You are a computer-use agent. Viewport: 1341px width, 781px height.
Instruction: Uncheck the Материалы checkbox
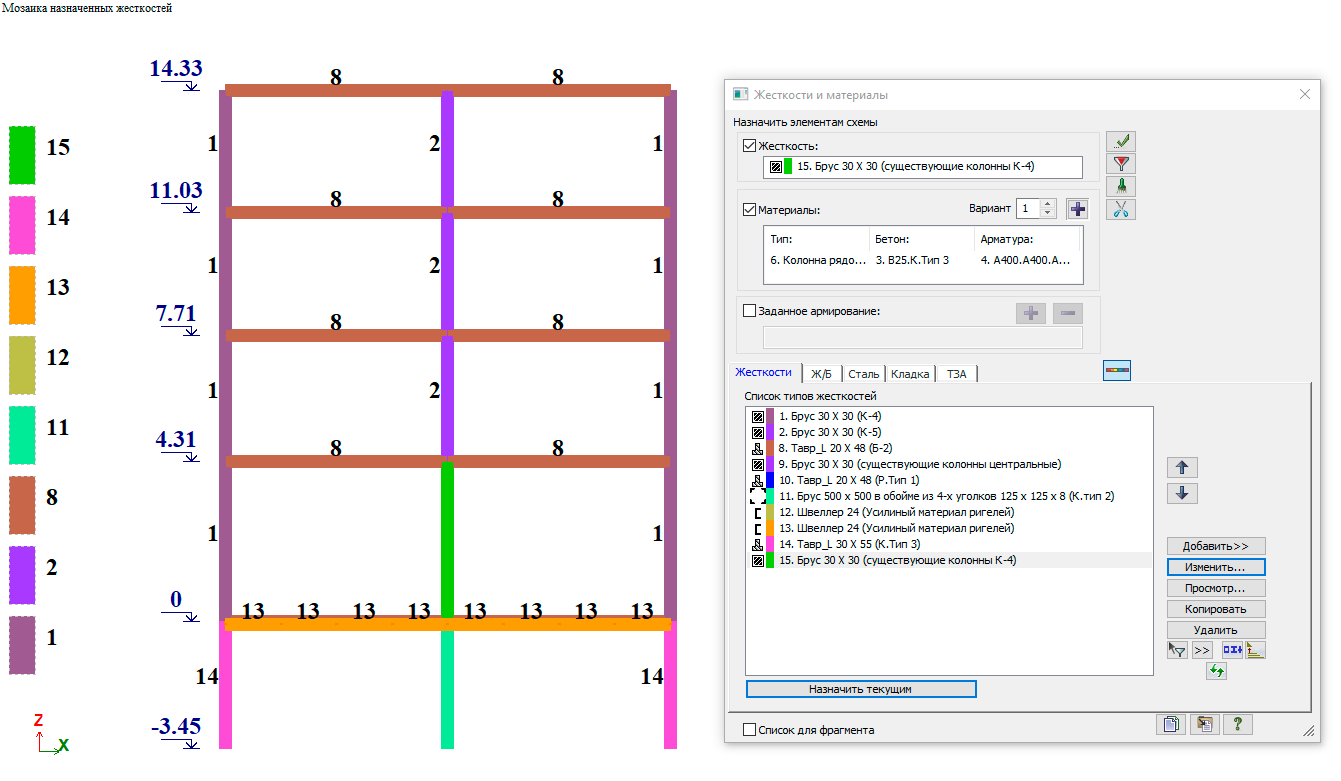pos(749,210)
